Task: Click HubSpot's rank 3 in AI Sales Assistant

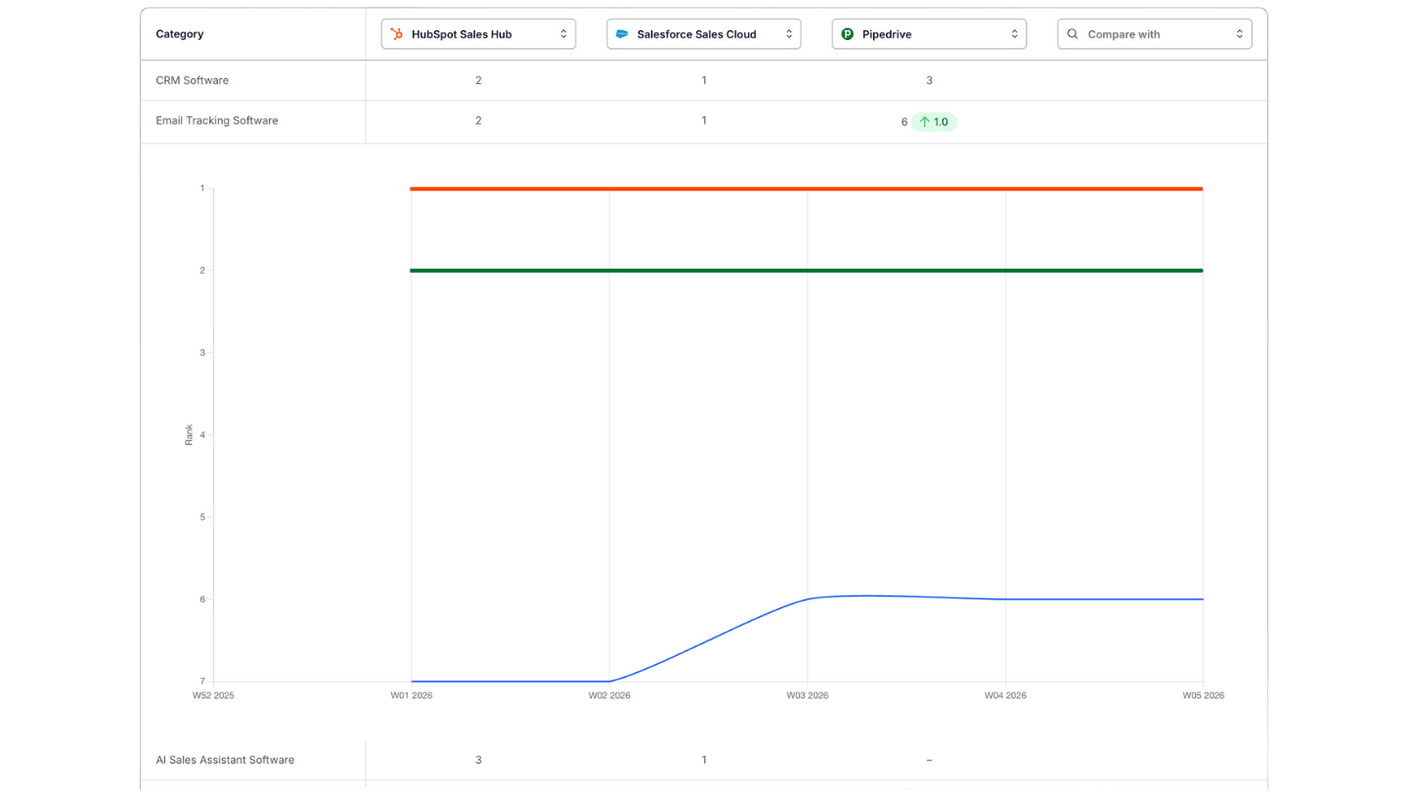Action: (478, 760)
